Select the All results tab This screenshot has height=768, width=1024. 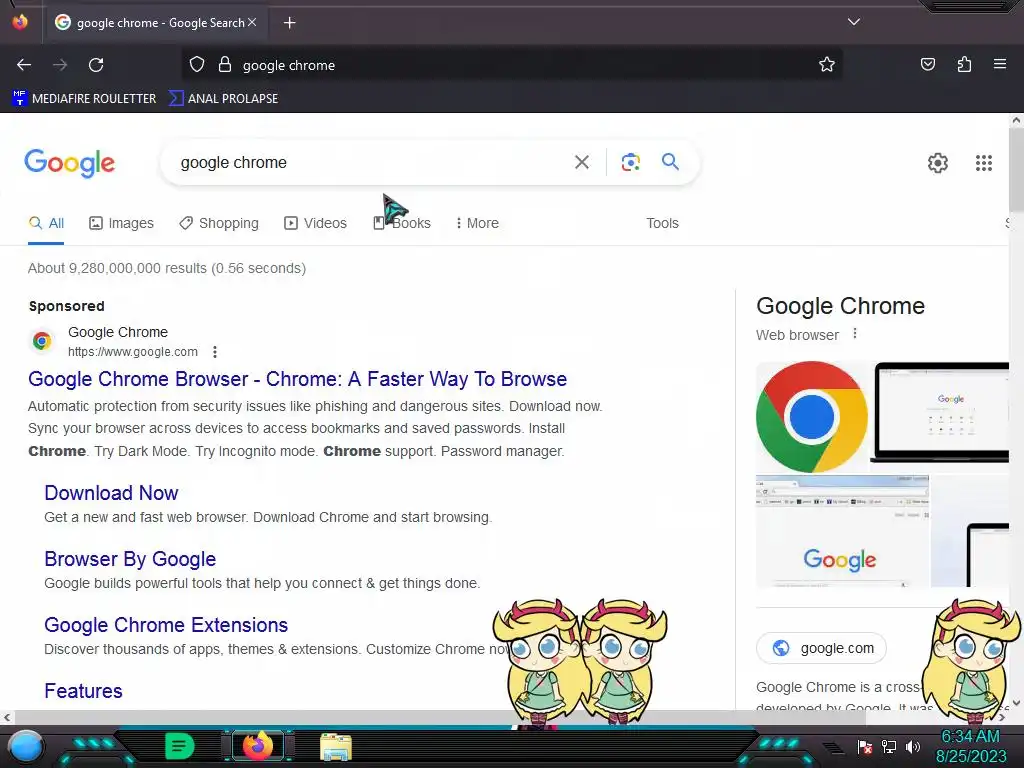pyautogui.click(x=46, y=223)
